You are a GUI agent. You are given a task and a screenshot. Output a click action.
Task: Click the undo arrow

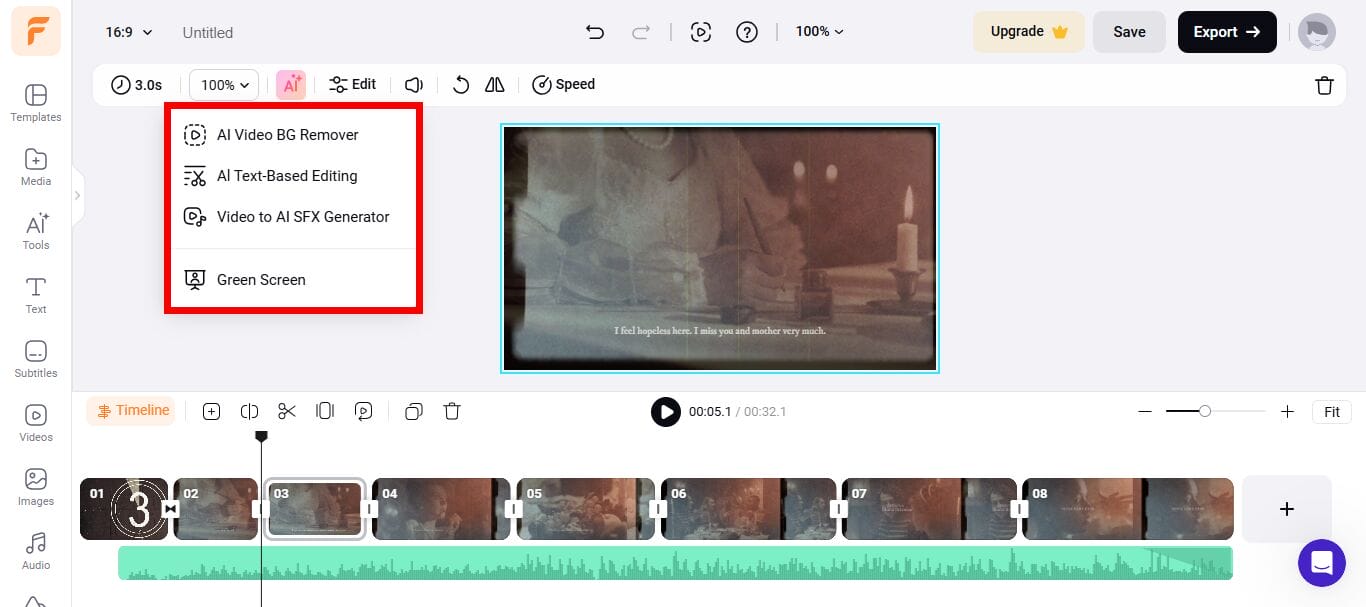point(595,32)
